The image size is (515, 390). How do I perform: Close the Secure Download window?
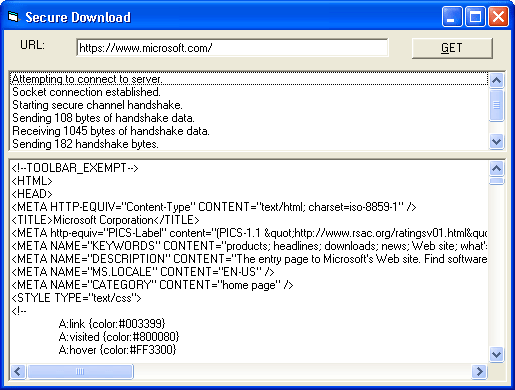(x=498, y=16)
